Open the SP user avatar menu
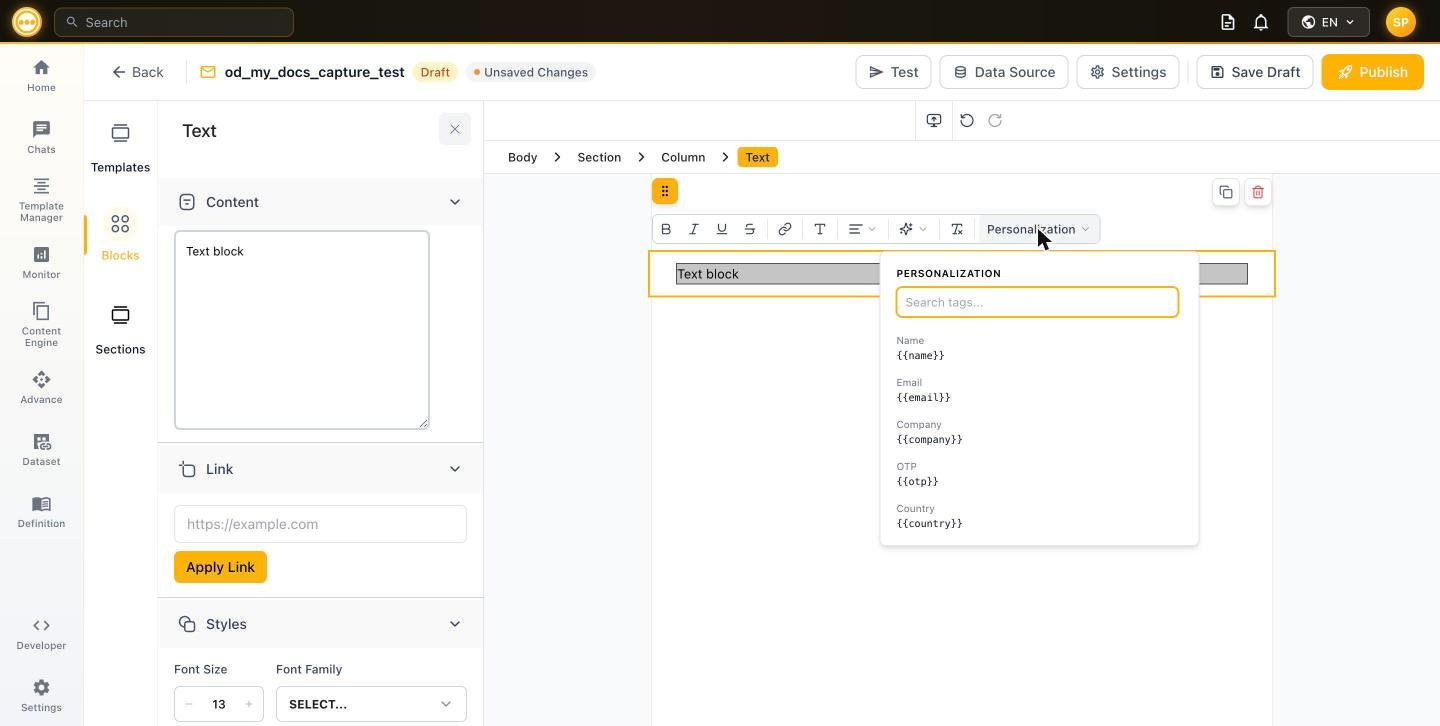 [1401, 22]
